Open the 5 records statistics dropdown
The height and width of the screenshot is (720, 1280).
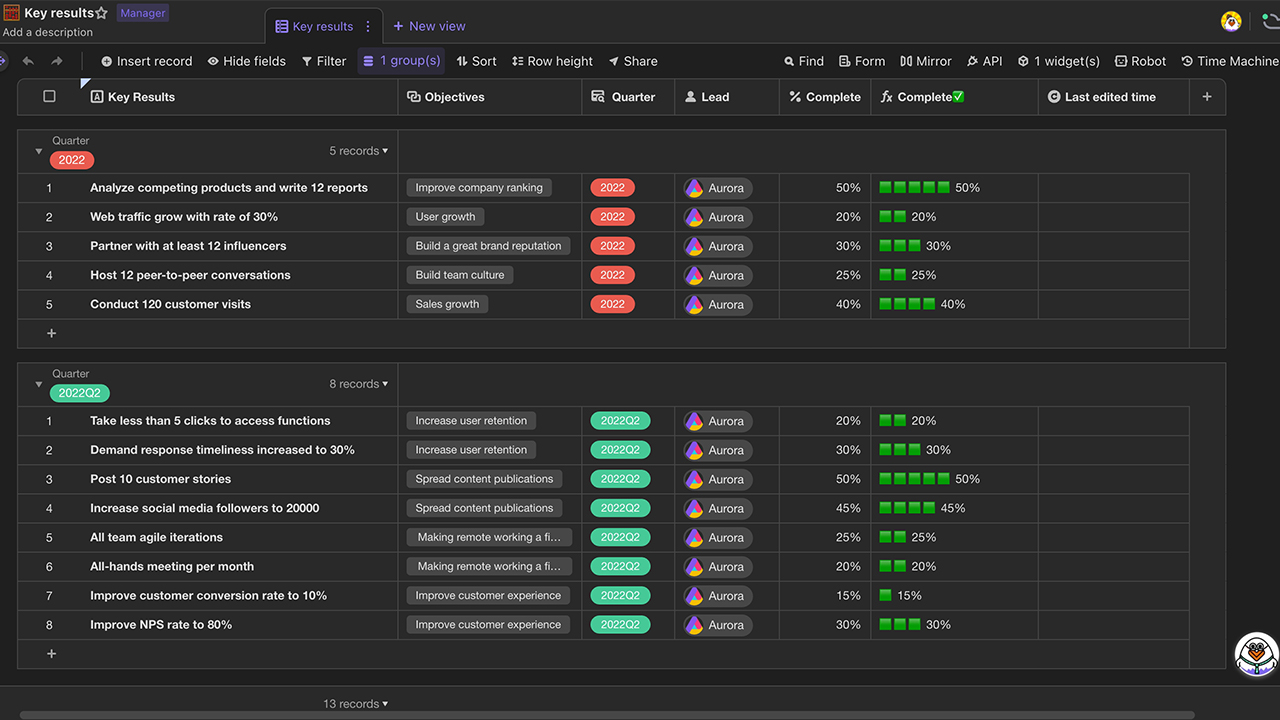pyautogui.click(x=358, y=151)
